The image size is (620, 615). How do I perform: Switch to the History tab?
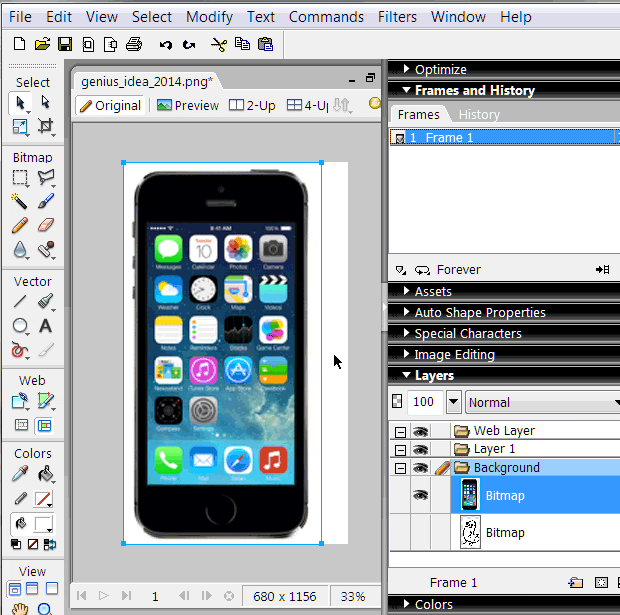pyautogui.click(x=479, y=114)
